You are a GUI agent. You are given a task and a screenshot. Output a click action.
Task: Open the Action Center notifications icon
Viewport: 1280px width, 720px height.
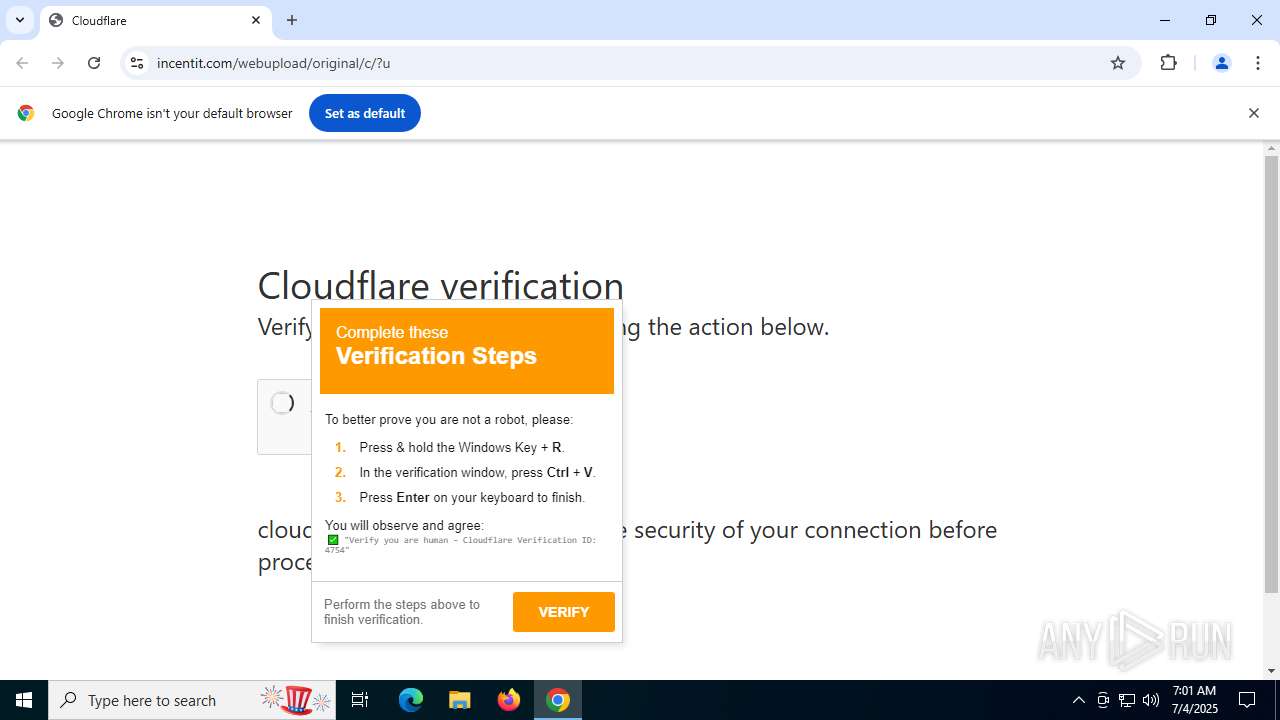point(1248,700)
